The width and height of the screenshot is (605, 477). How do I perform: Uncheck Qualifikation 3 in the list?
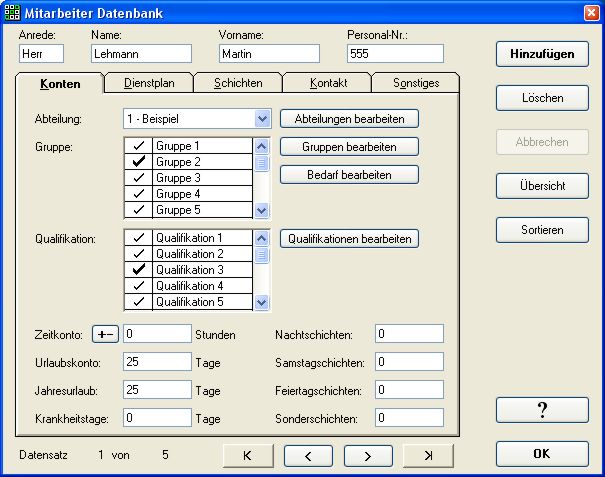coord(139,270)
